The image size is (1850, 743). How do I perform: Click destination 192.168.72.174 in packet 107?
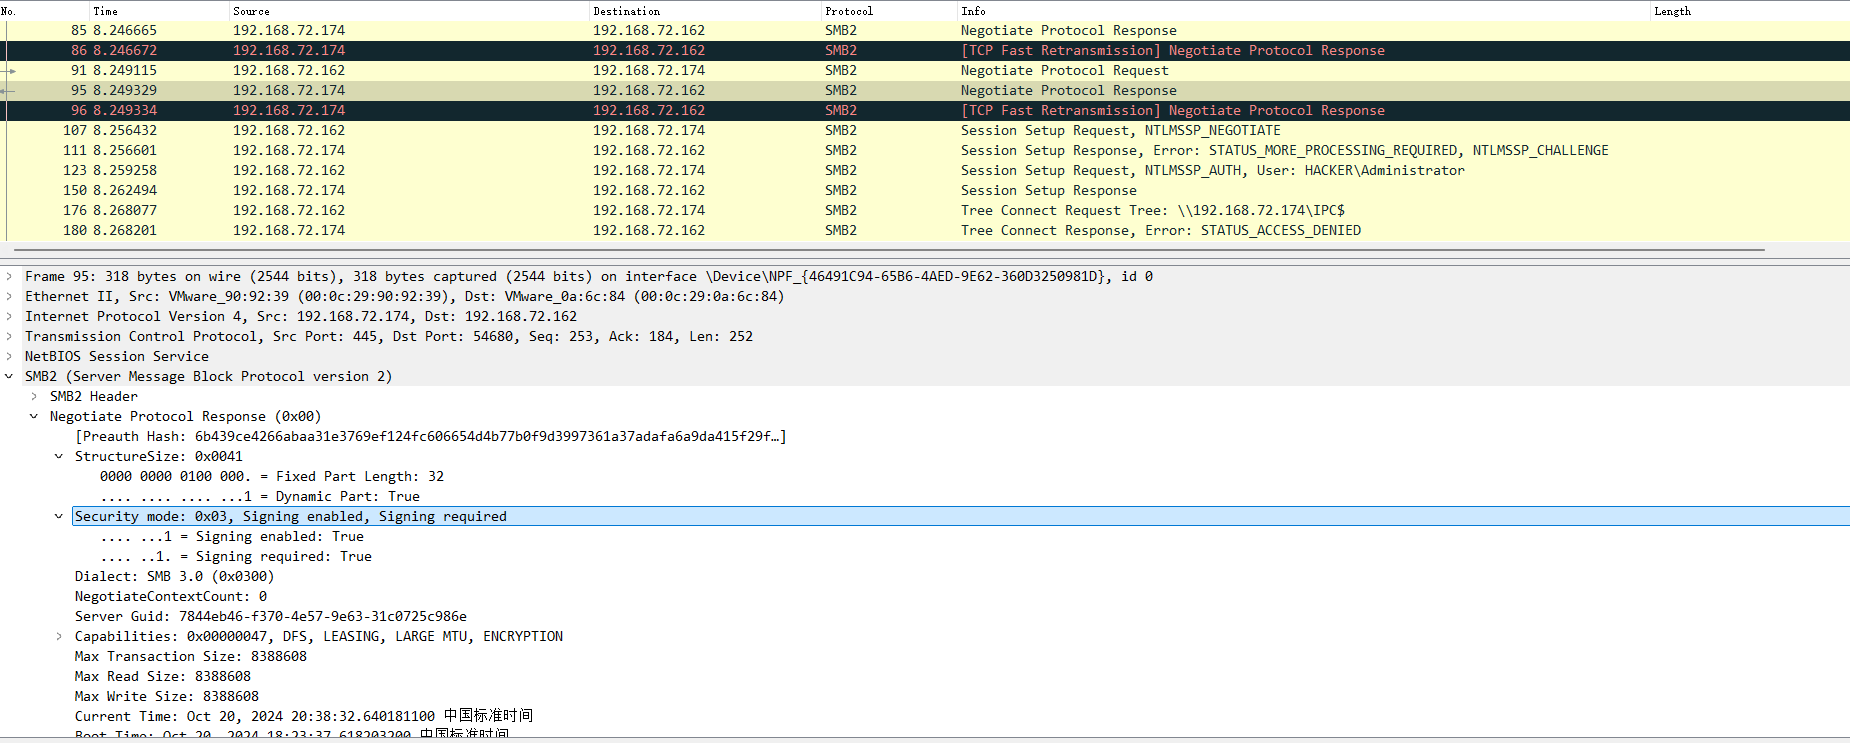tap(649, 131)
